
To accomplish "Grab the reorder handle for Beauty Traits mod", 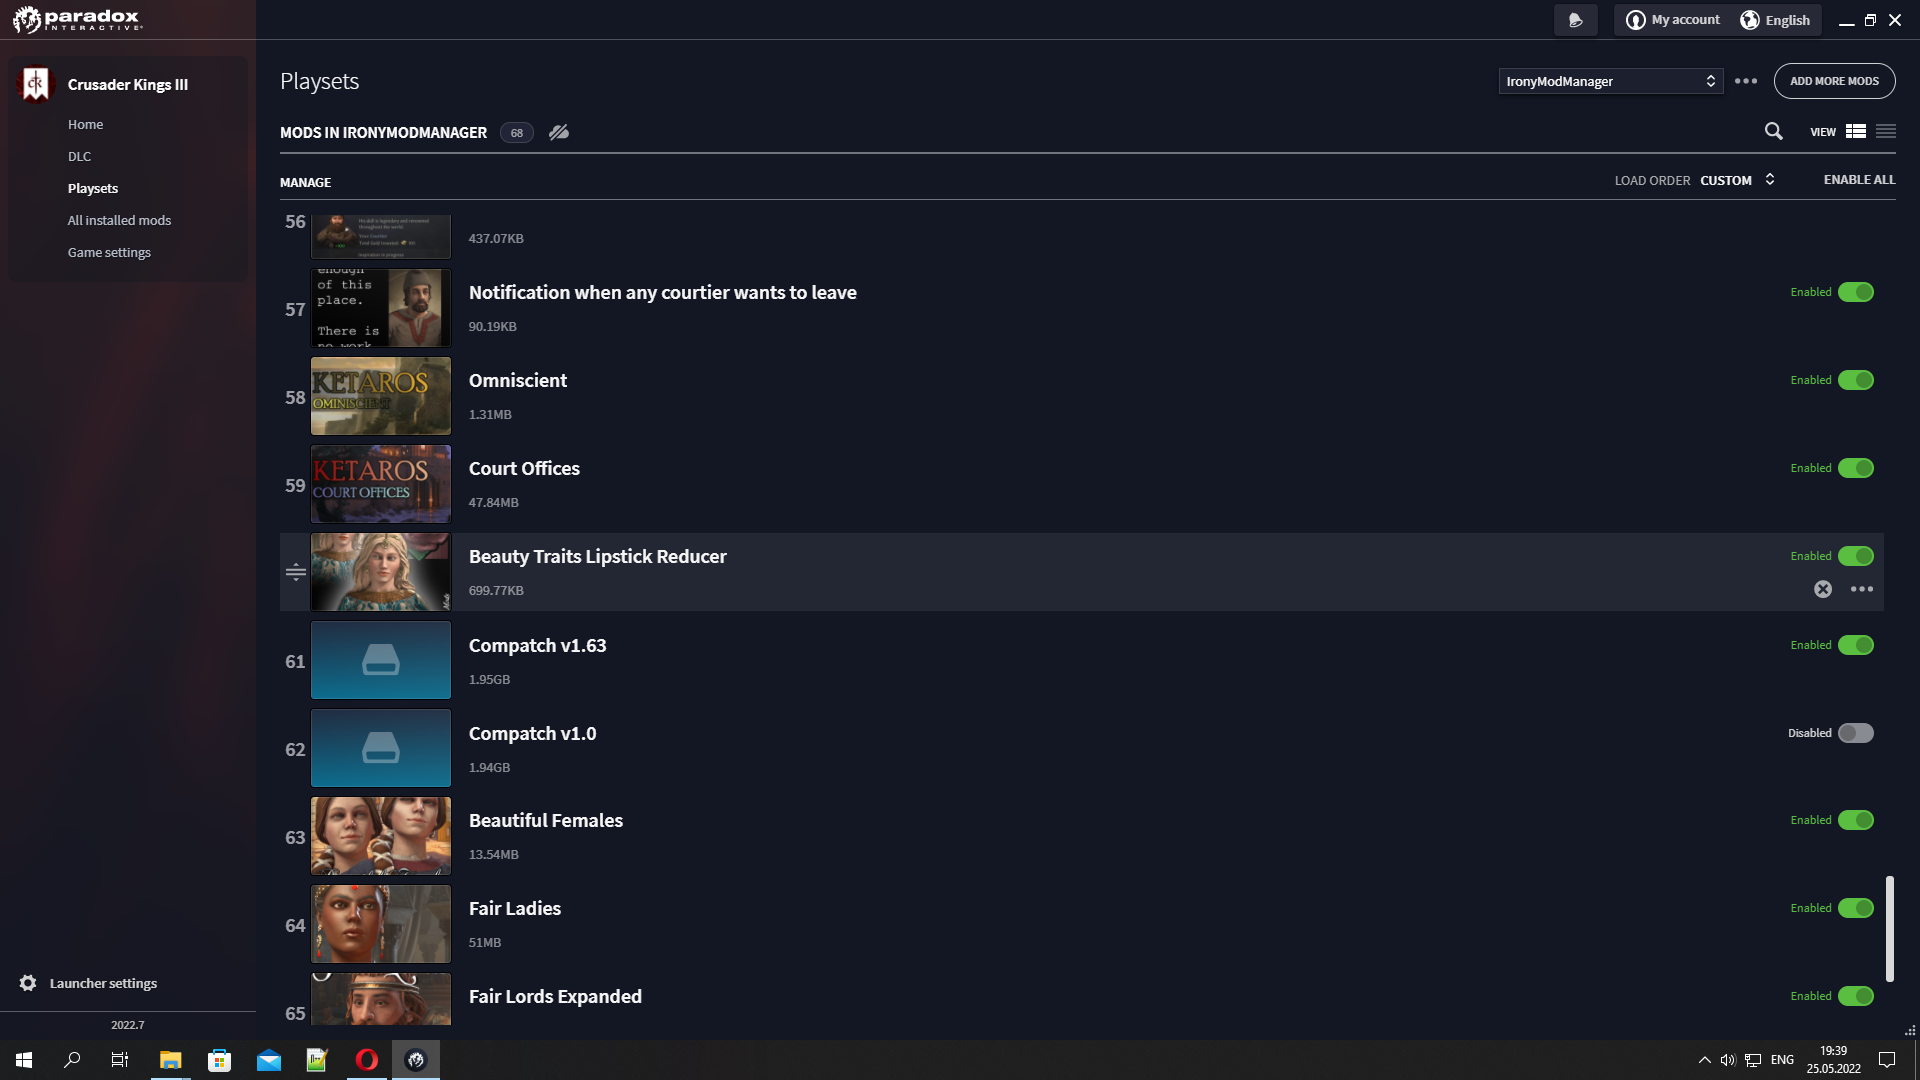I will [x=296, y=572].
